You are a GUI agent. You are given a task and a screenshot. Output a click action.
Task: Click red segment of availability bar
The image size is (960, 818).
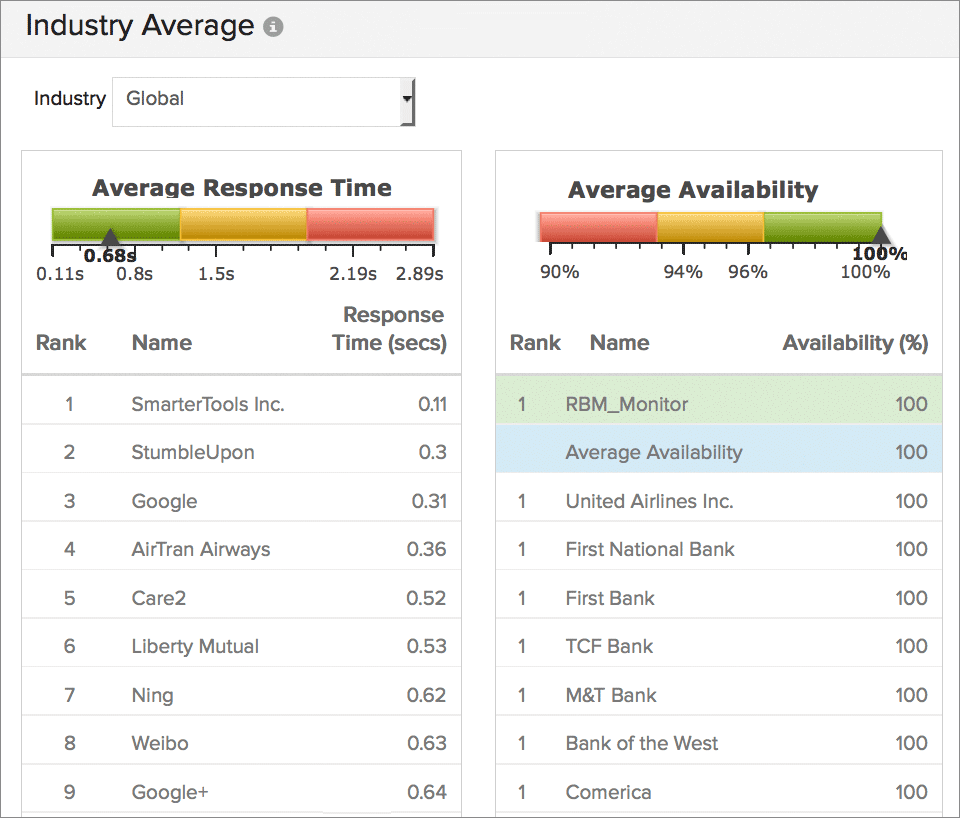[x=597, y=226]
